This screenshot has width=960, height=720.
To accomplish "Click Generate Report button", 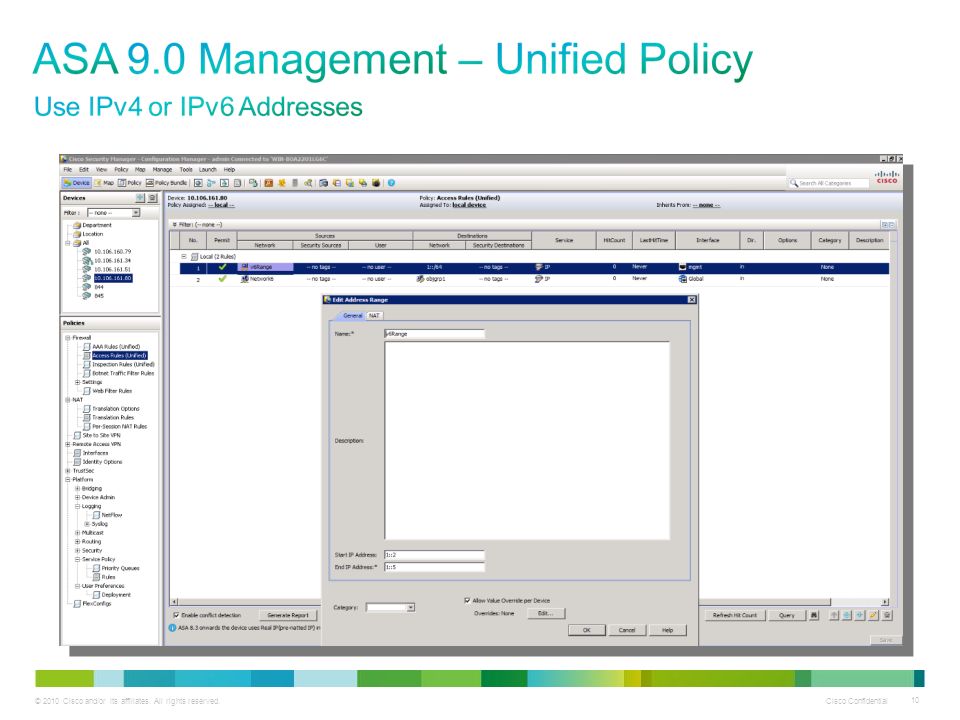I will (x=288, y=615).
